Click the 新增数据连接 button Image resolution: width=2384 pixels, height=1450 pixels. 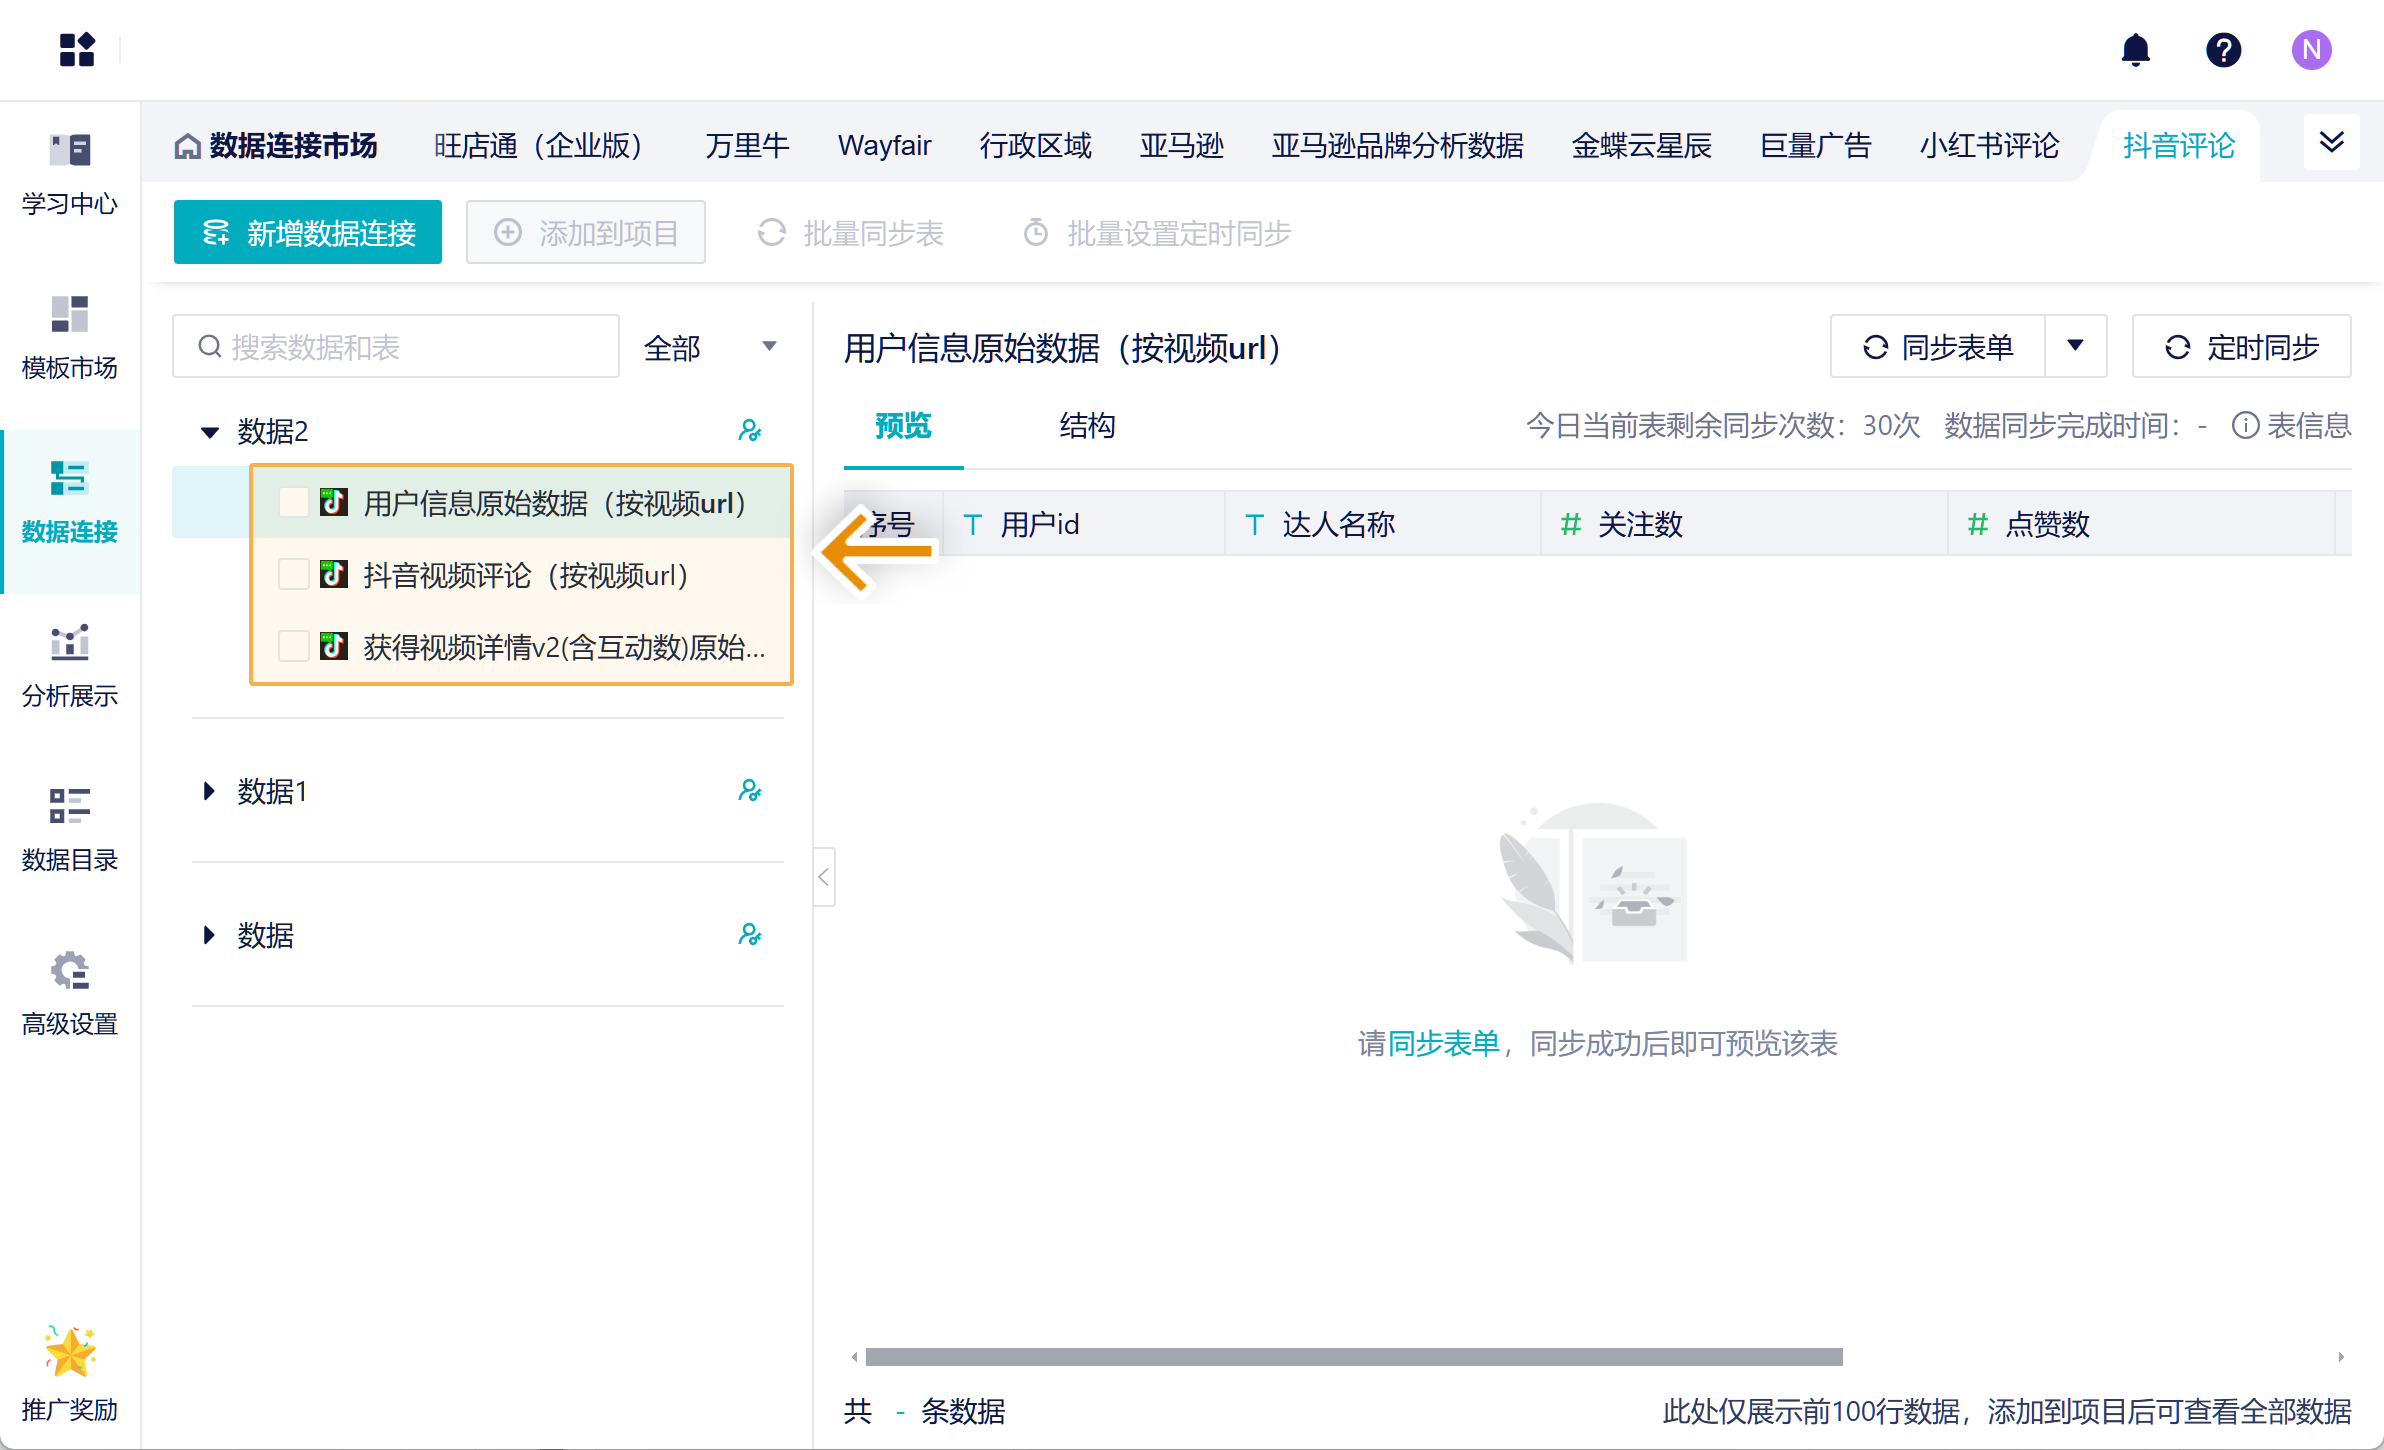tap(308, 232)
